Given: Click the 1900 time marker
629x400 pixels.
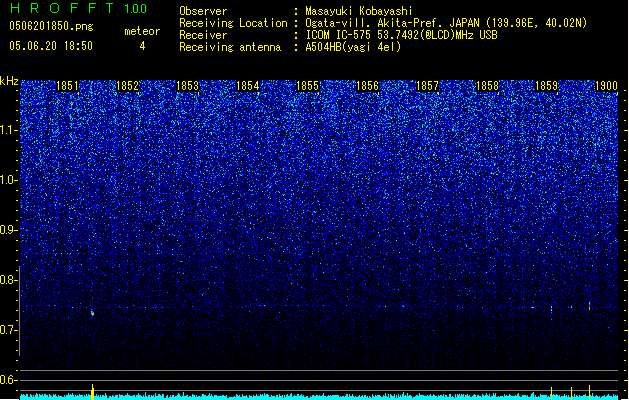Looking at the screenshot, I should (x=606, y=86).
